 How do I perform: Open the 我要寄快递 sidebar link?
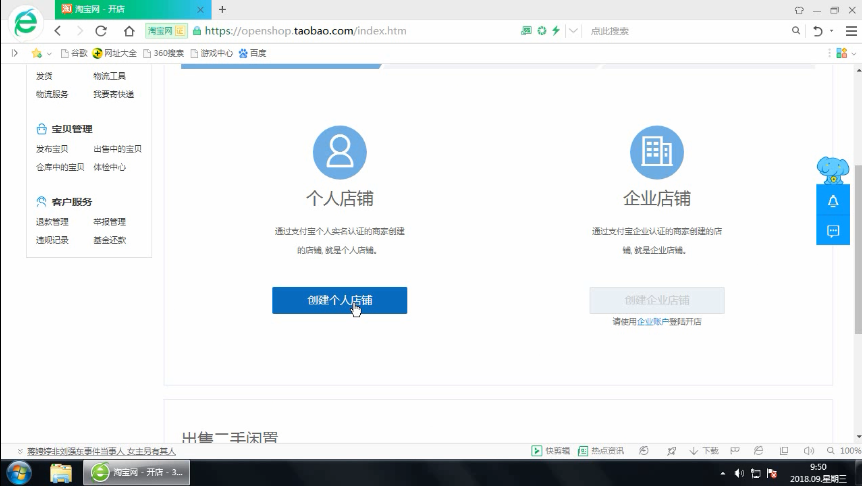click(x=113, y=94)
